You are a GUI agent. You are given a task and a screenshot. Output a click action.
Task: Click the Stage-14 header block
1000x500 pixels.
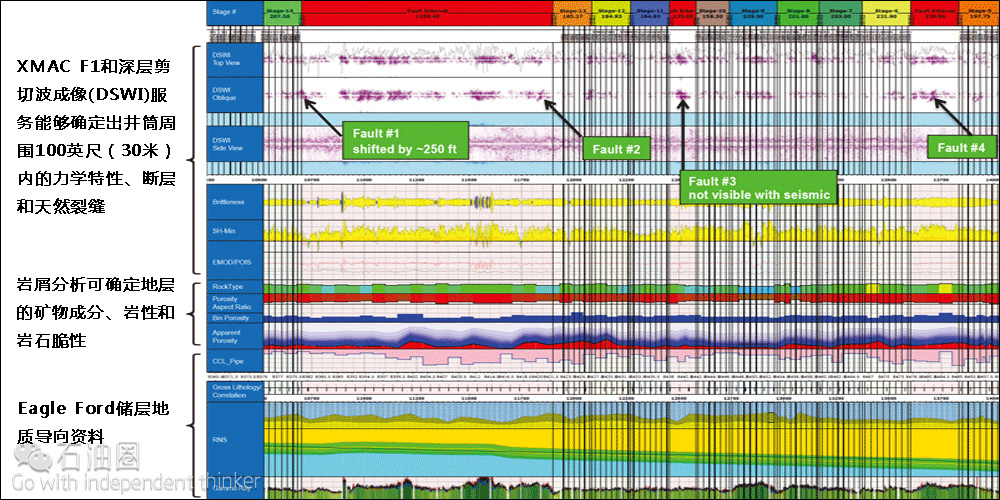pos(282,13)
